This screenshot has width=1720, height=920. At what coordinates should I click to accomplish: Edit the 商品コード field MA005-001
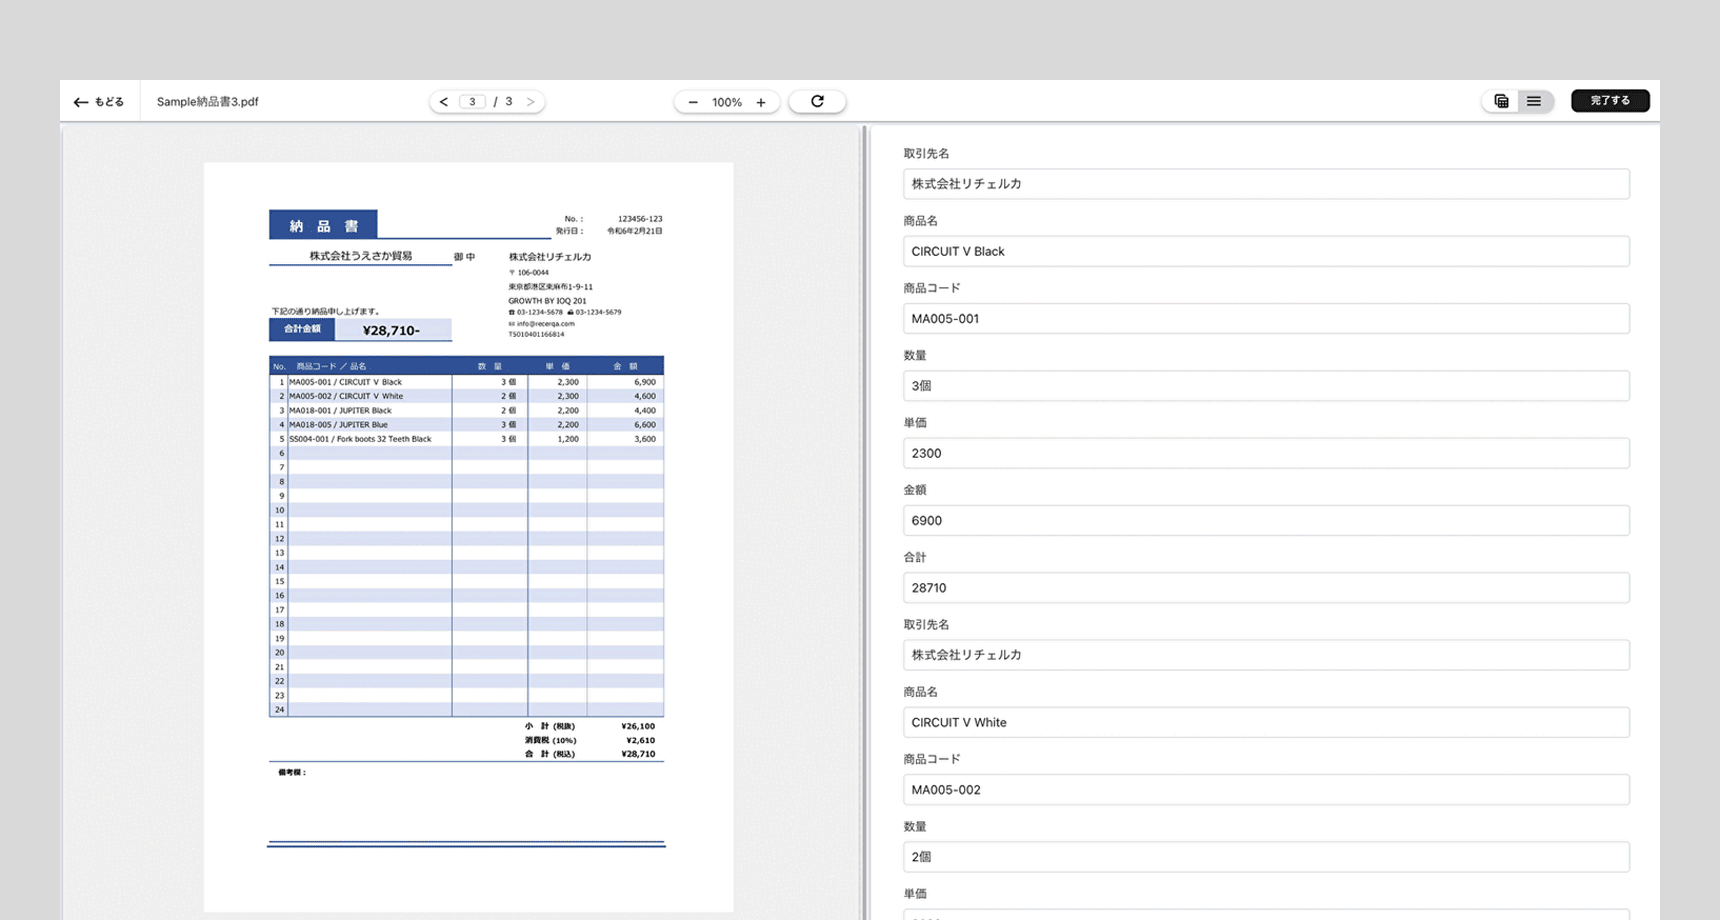click(x=1266, y=318)
